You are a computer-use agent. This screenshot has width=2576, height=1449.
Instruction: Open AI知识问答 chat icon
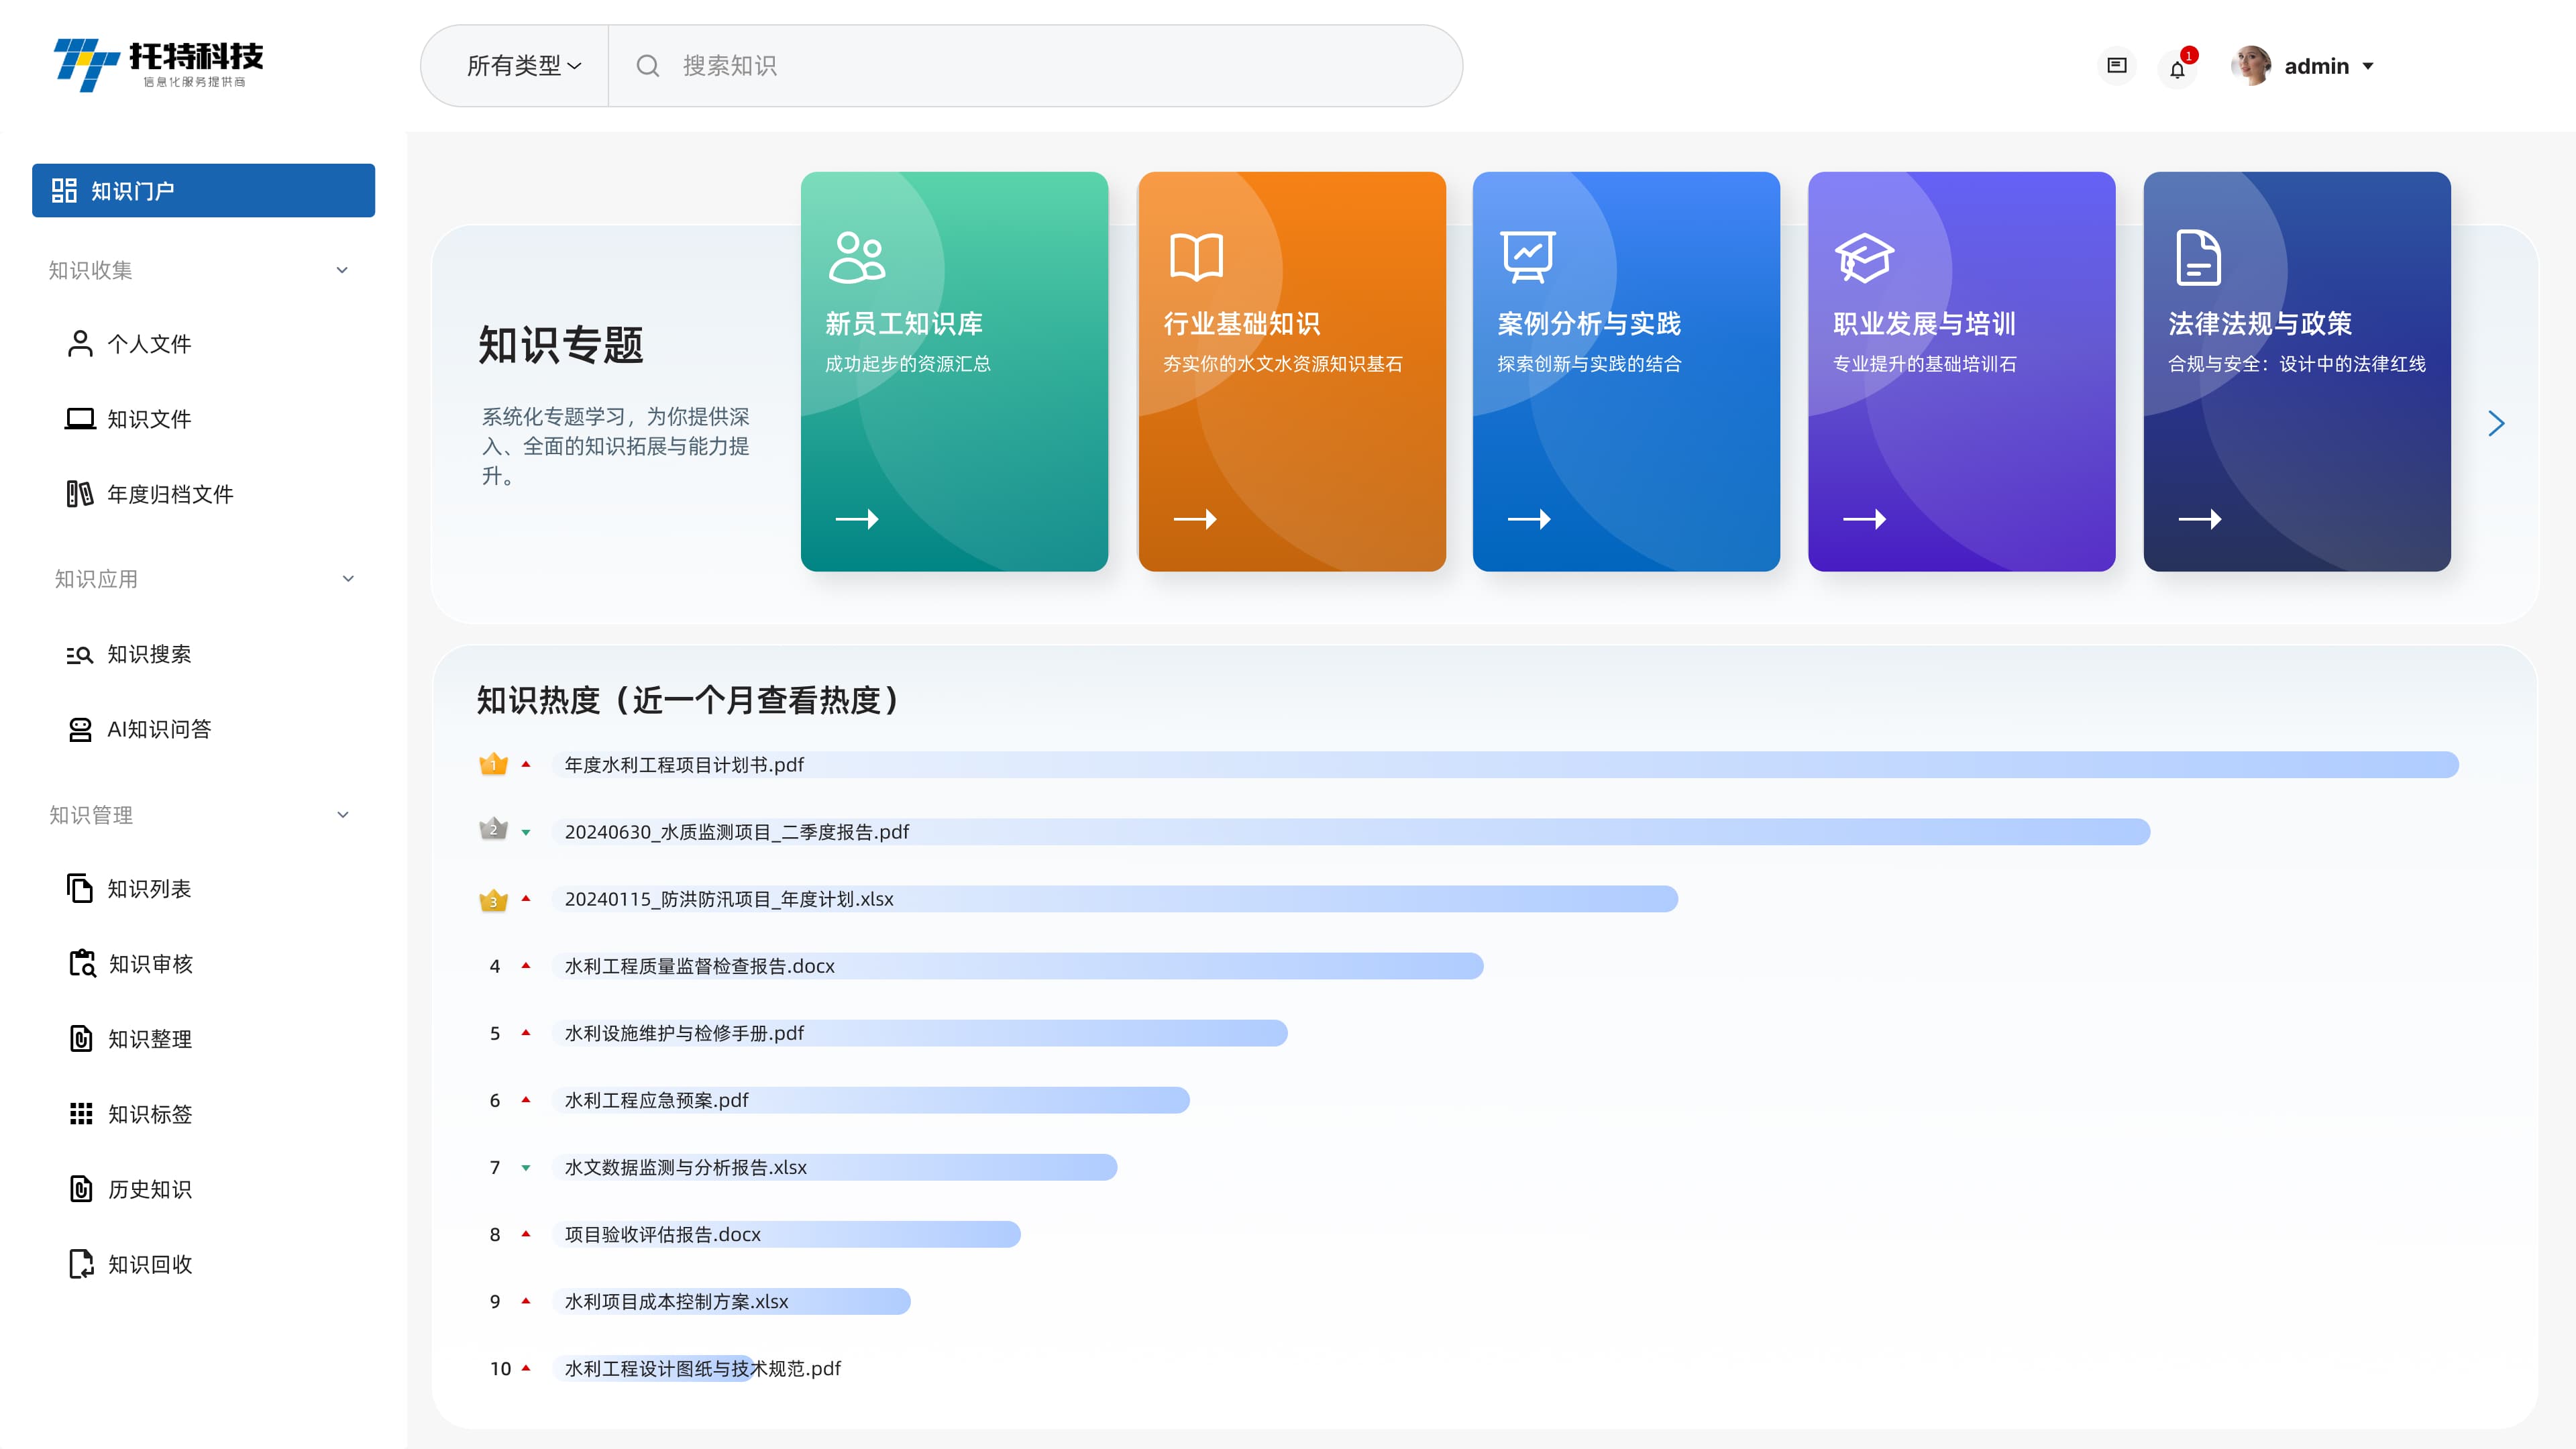coord(79,729)
